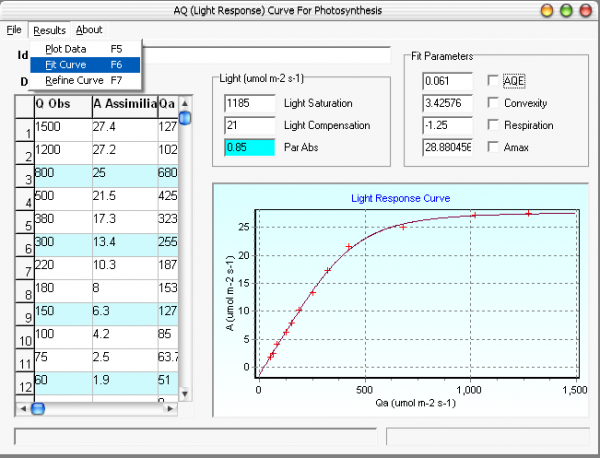
Task: Select row header 12
Action: (x=24, y=383)
